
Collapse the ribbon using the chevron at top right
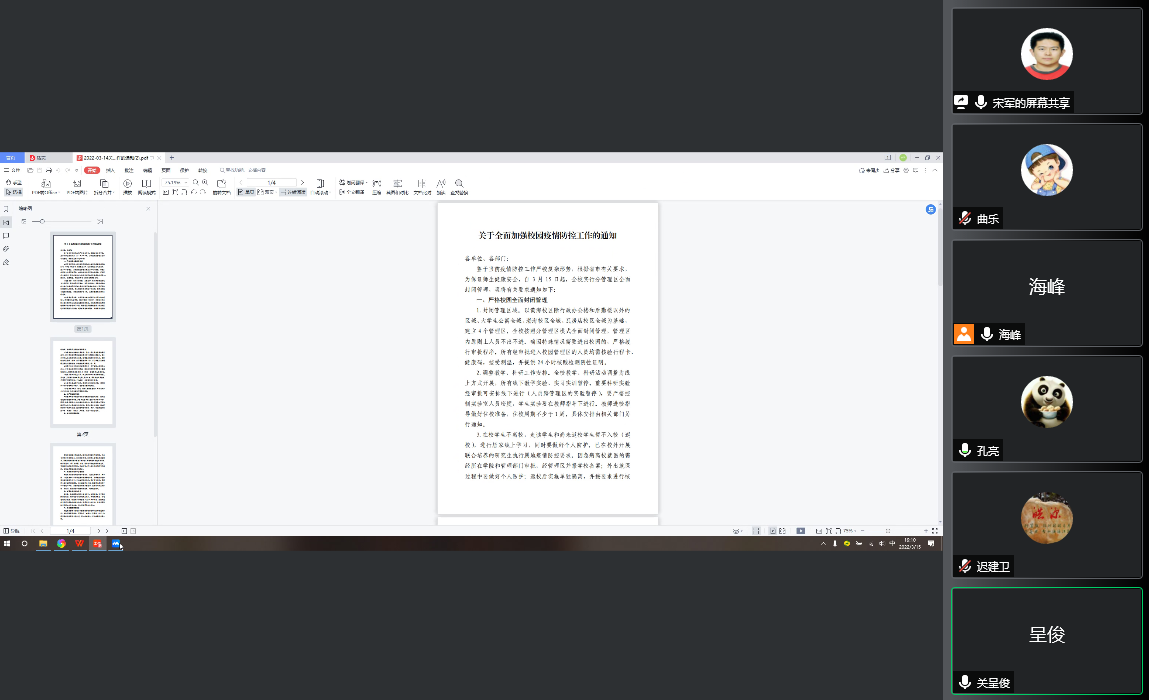[x=937, y=171]
